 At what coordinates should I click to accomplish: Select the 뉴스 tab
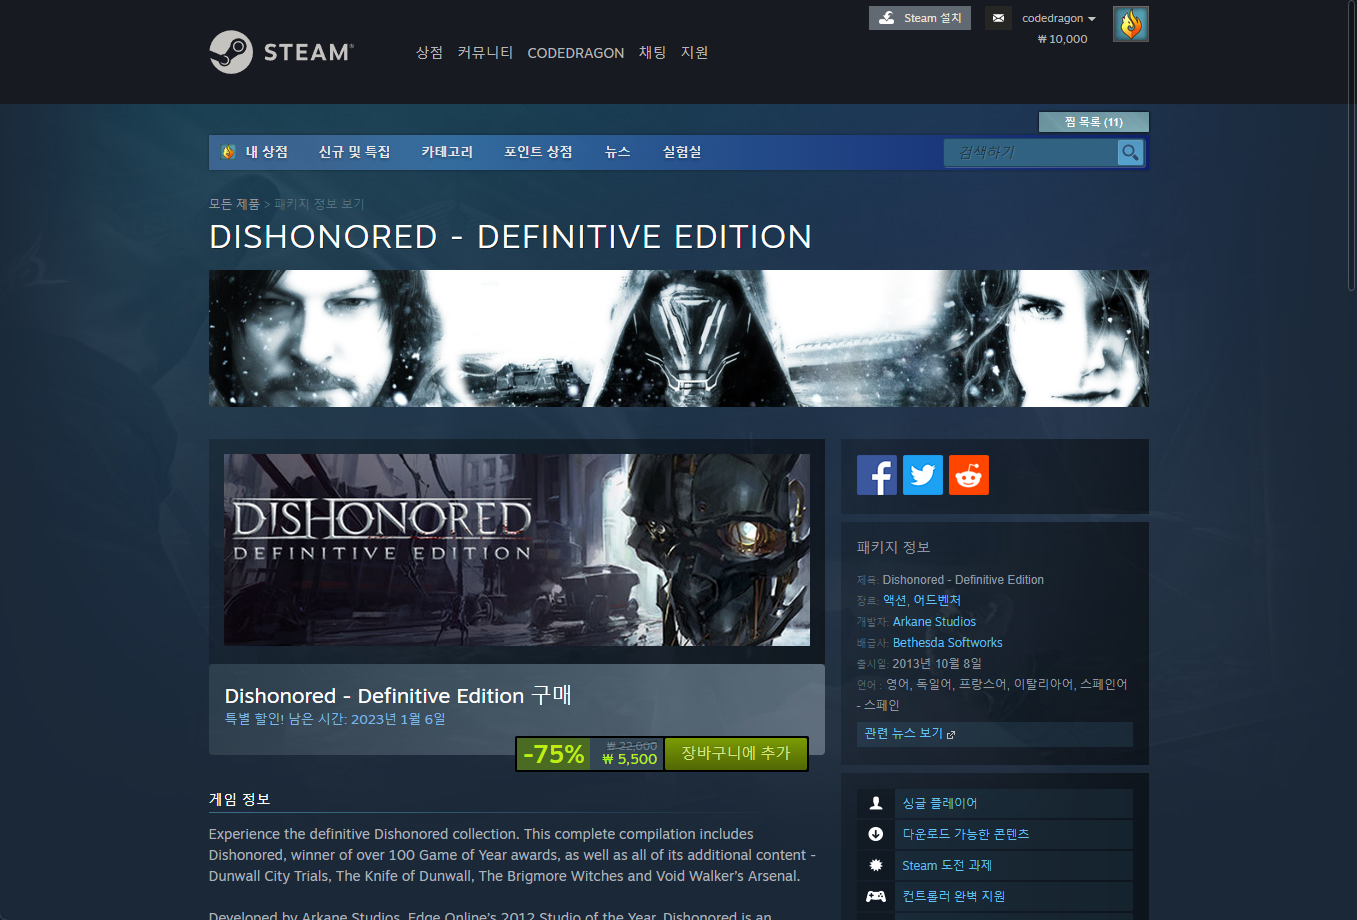pos(617,152)
